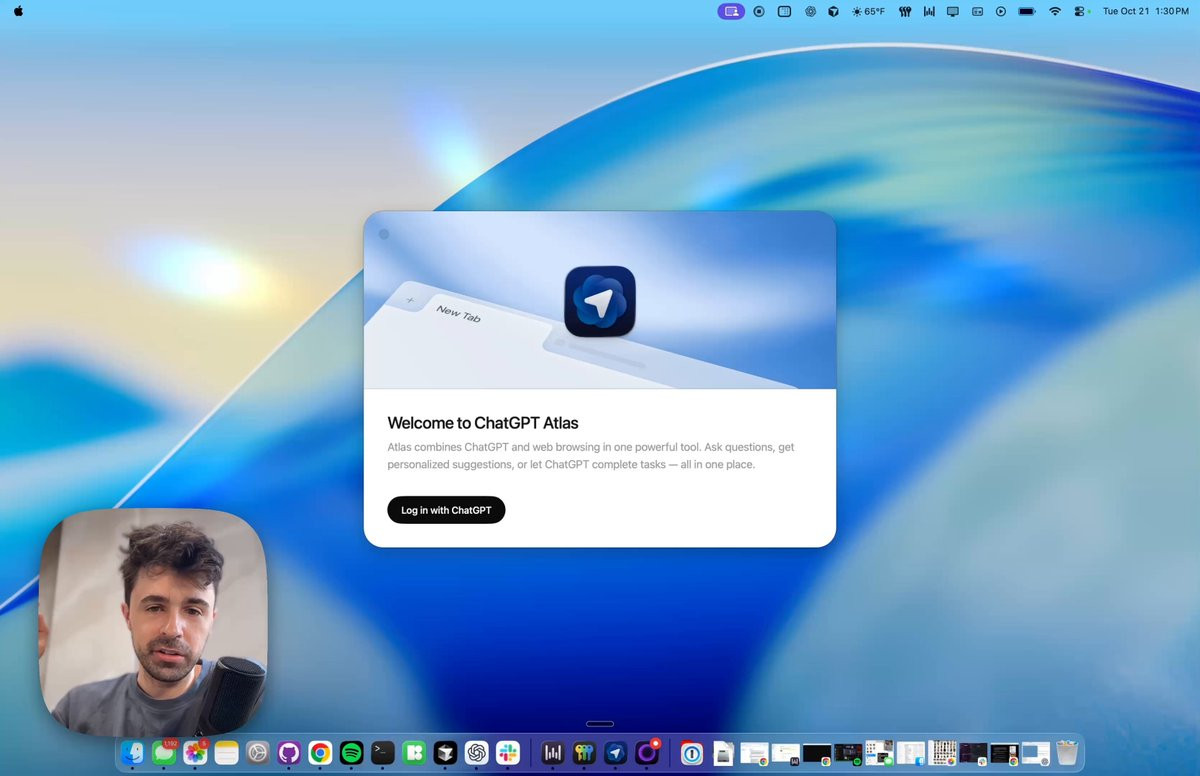Open 1Password from the Dock

(x=692, y=753)
